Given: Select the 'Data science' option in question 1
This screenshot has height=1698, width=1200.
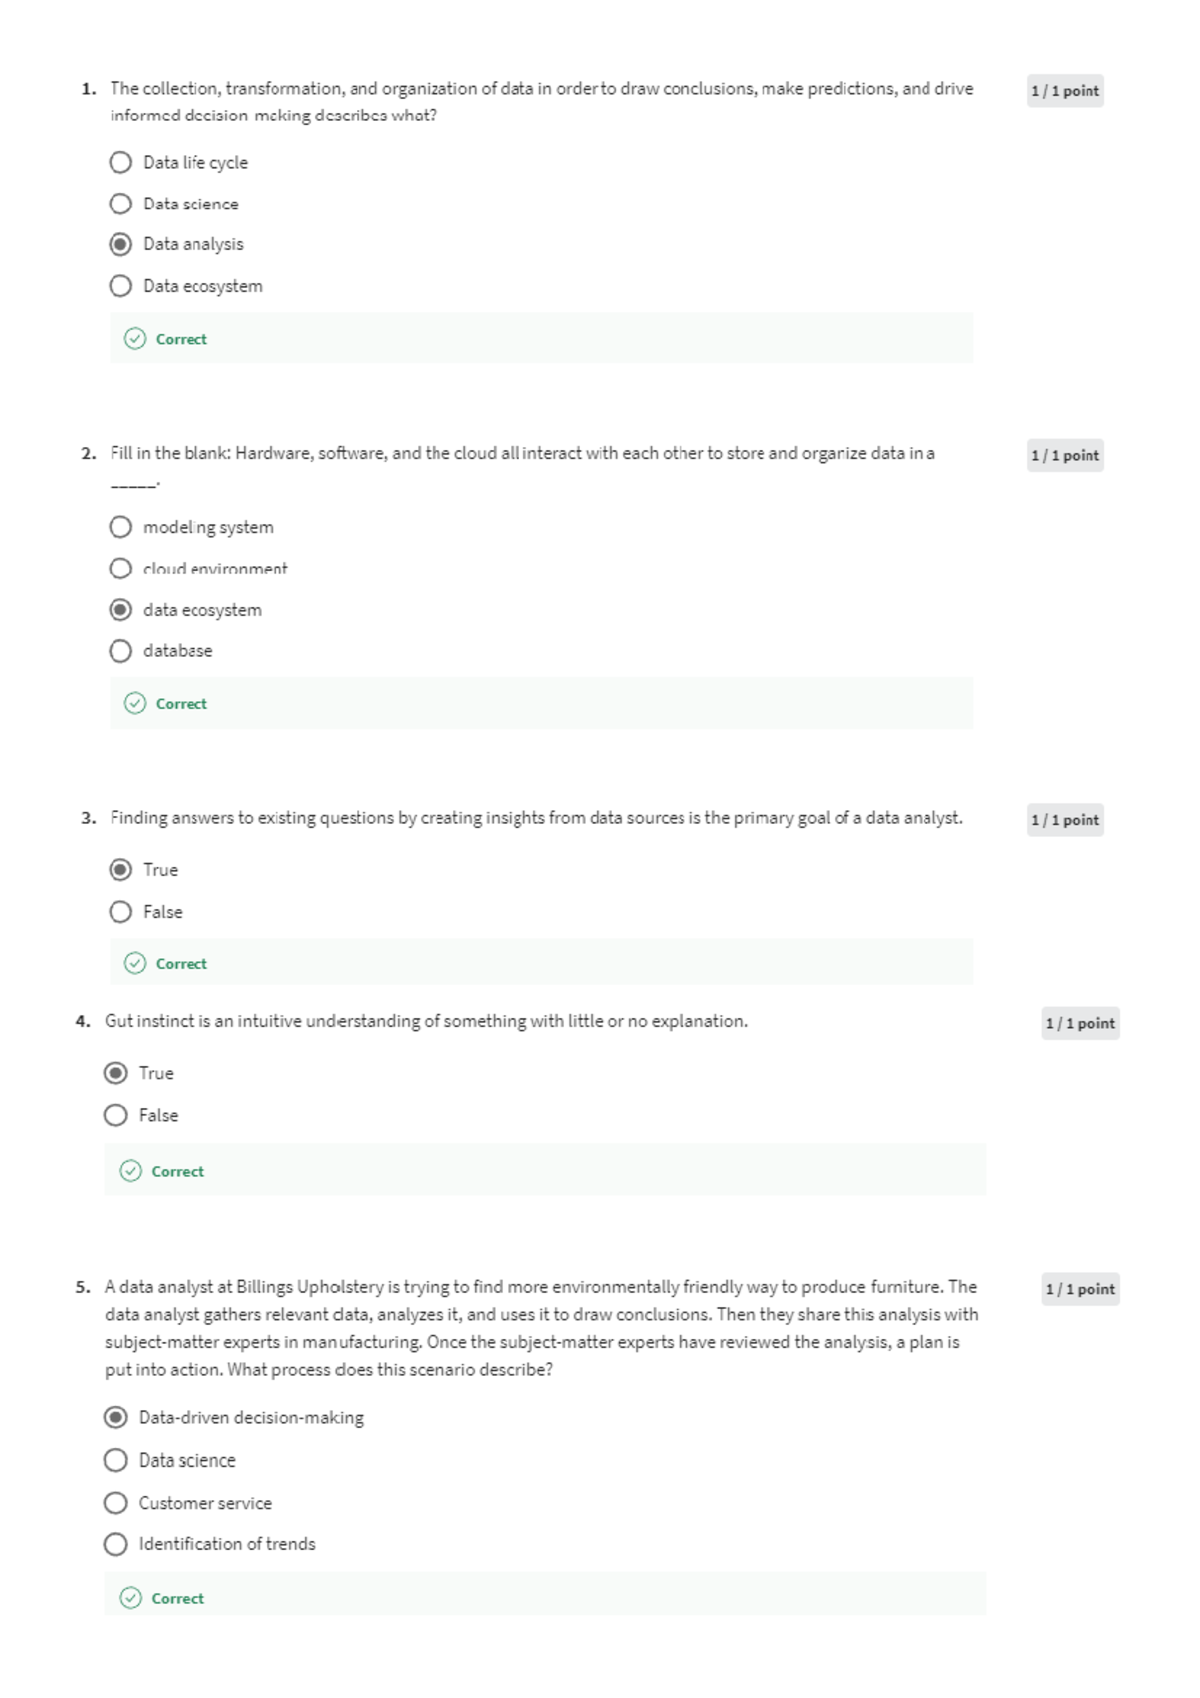Looking at the screenshot, I should click(121, 204).
